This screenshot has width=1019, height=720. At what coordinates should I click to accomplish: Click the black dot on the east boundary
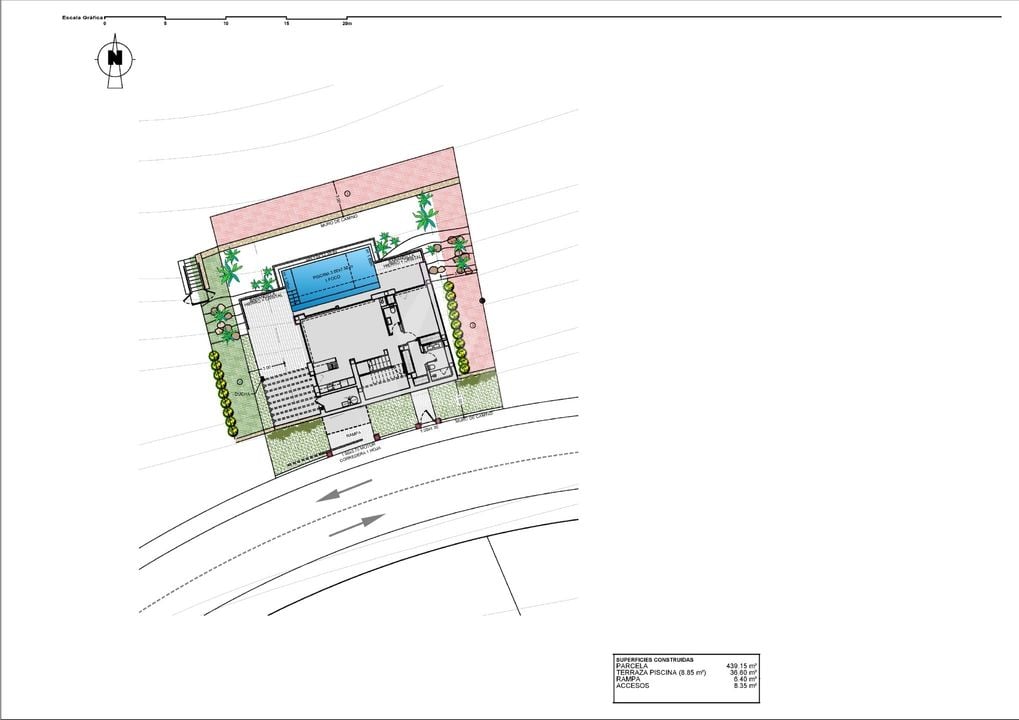click(483, 300)
